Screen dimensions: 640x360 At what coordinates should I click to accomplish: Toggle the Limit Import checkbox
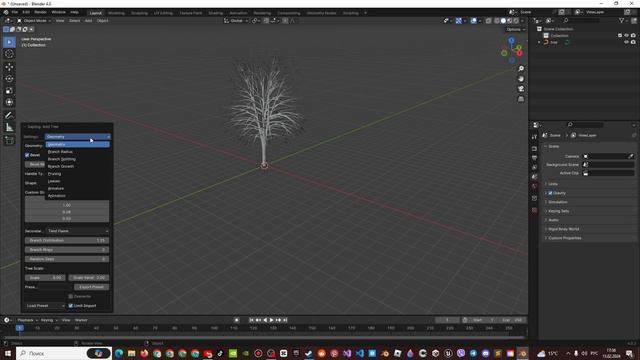71,306
